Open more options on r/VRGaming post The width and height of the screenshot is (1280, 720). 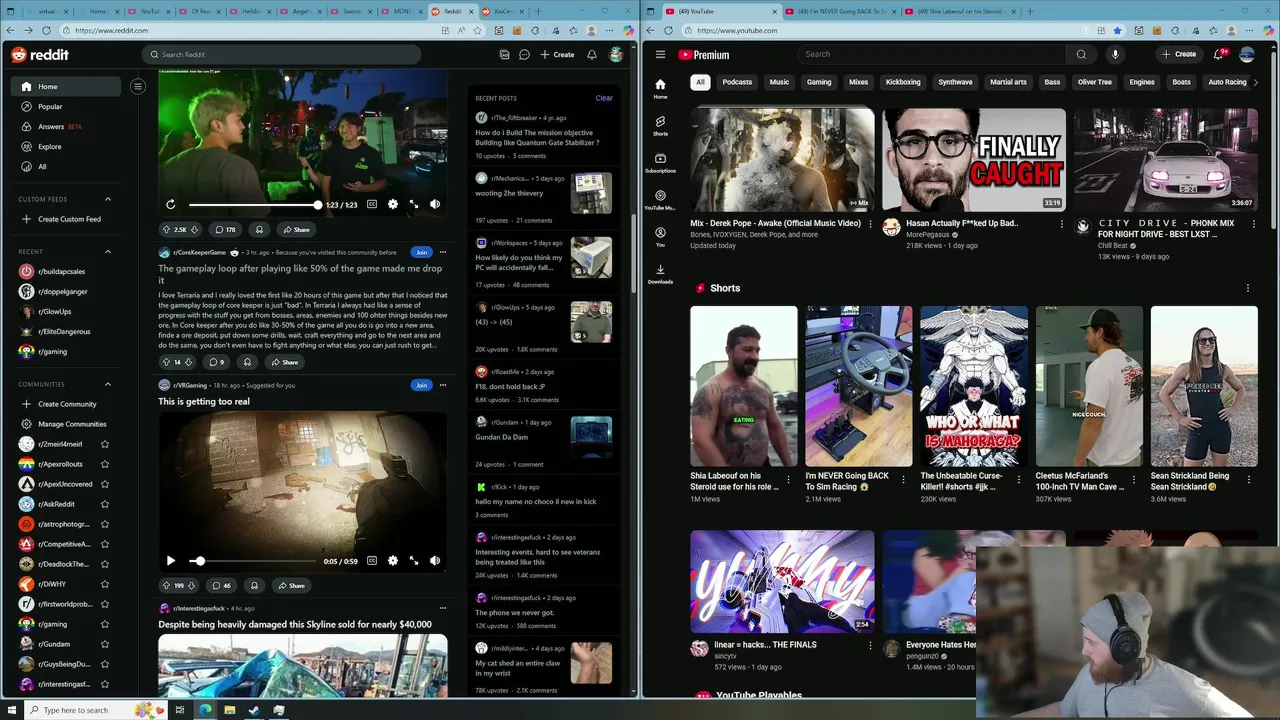pyautogui.click(x=443, y=385)
